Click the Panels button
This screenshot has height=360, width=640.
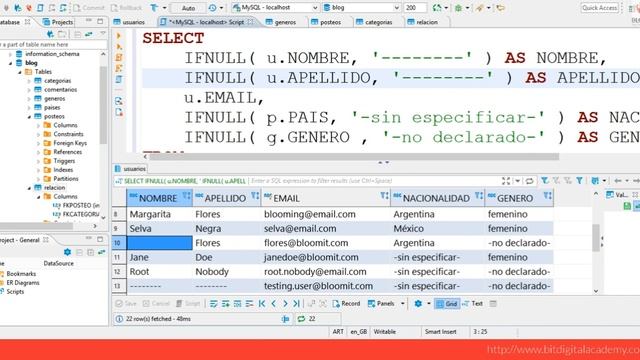coord(381,304)
